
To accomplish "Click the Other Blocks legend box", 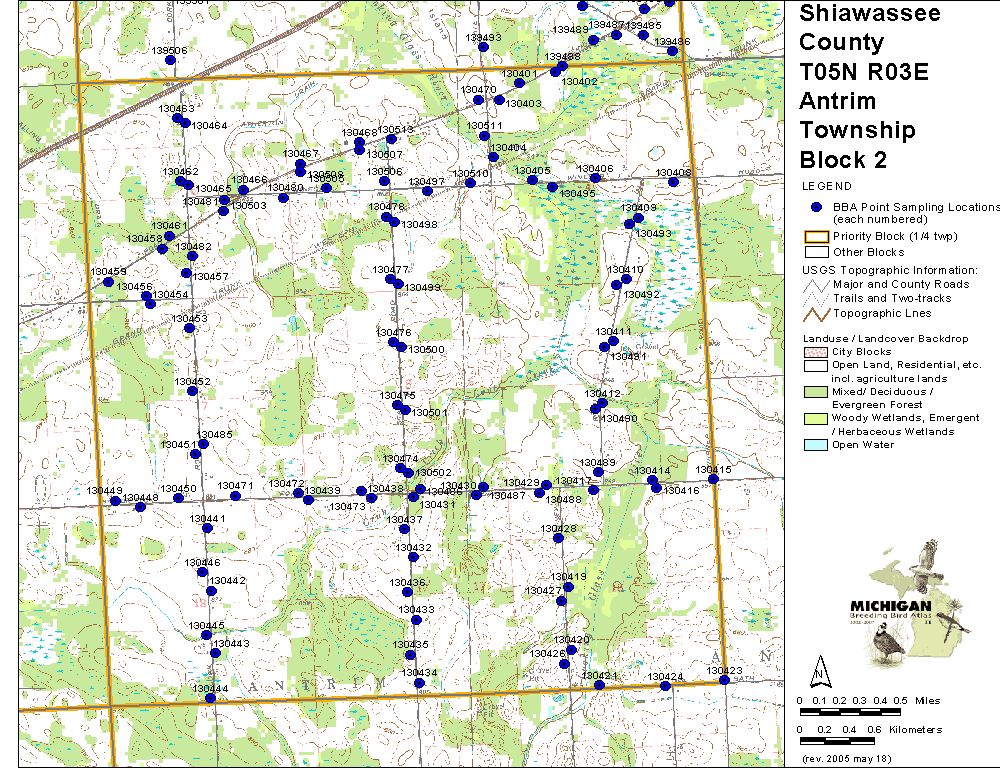I will coord(814,252).
